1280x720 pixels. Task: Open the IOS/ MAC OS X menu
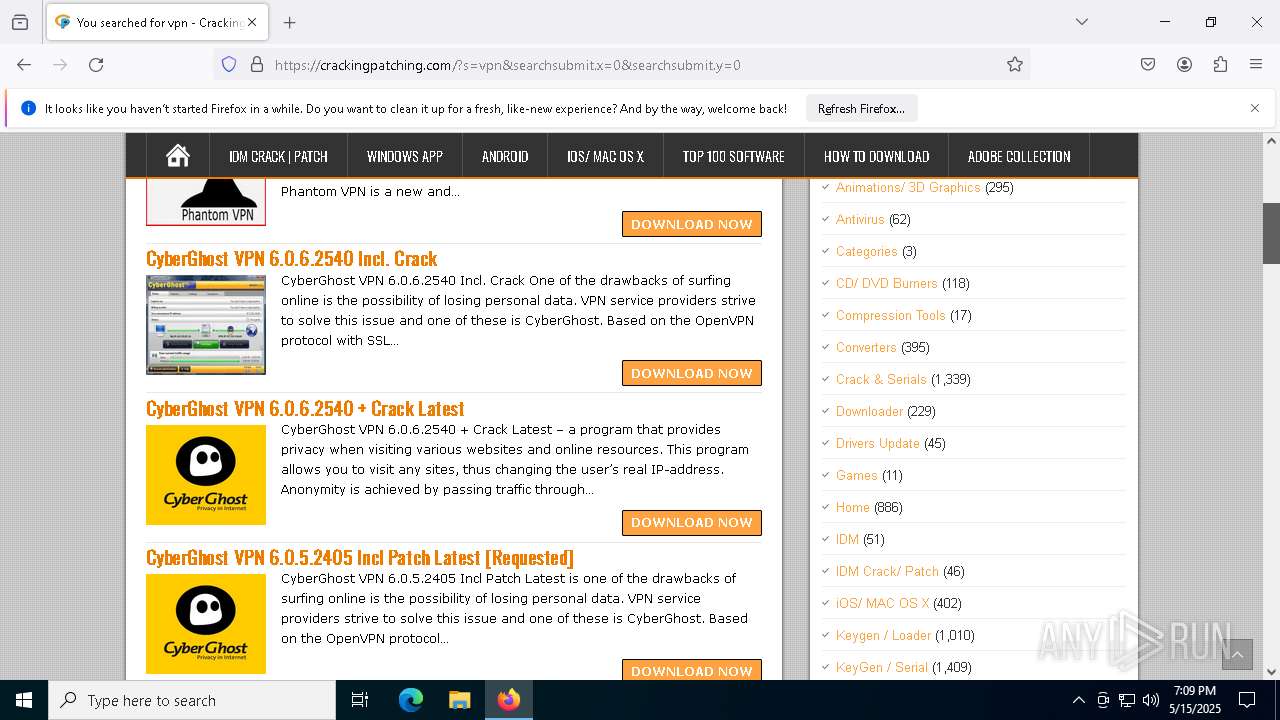point(605,156)
